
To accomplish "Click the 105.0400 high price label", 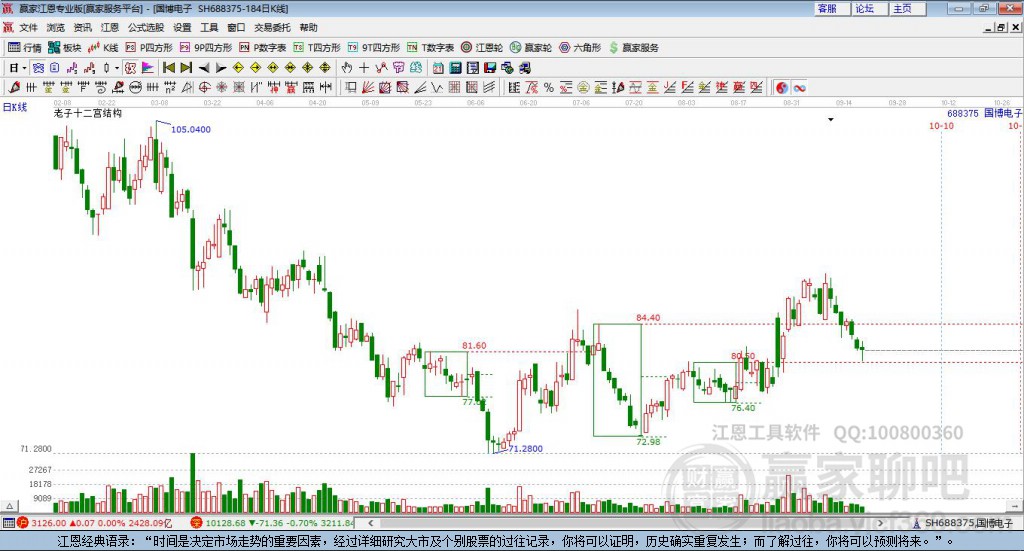I will (191, 130).
